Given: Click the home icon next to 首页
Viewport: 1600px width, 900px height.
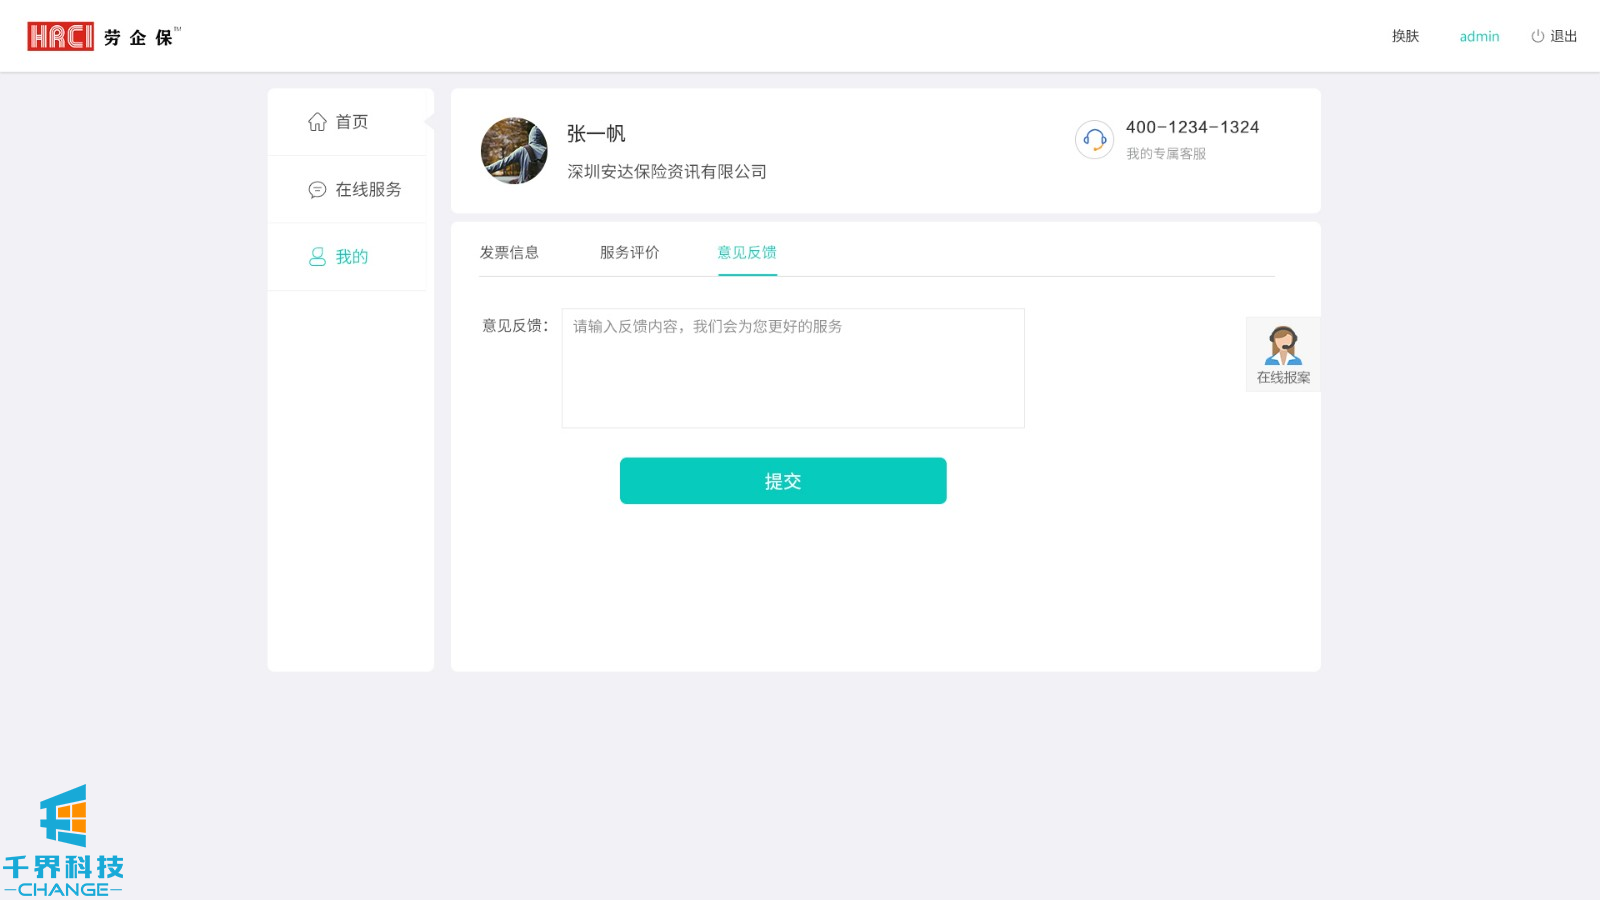Looking at the screenshot, I should (317, 122).
